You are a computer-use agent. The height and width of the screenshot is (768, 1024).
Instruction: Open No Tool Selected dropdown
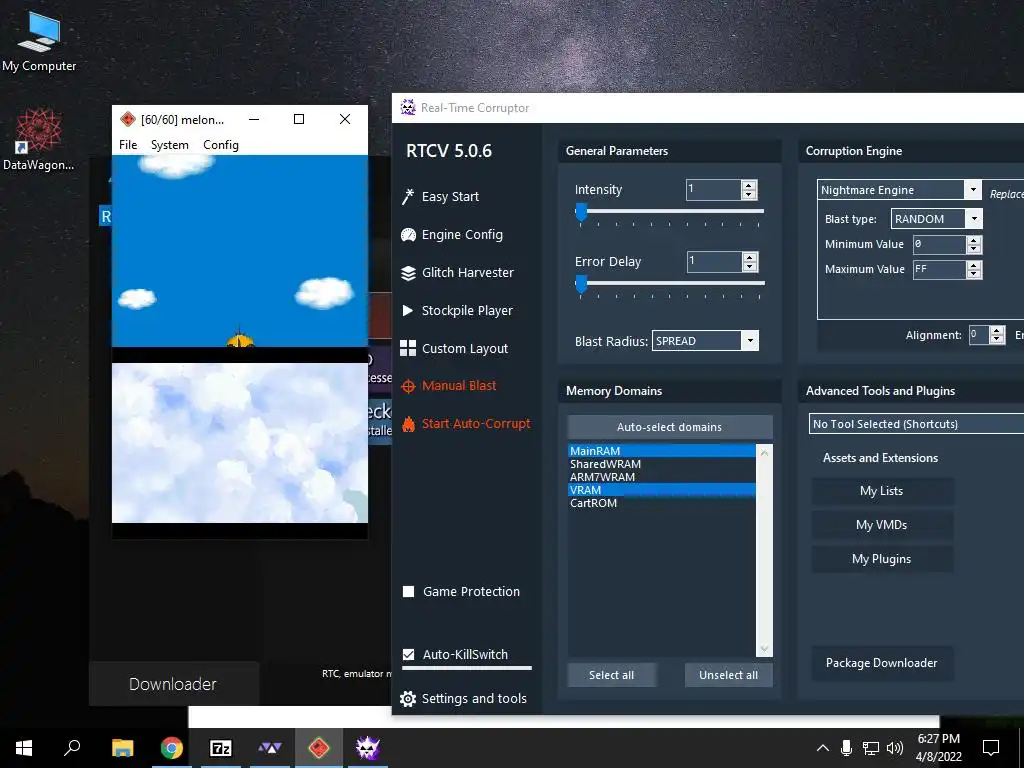tap(916, 424)
